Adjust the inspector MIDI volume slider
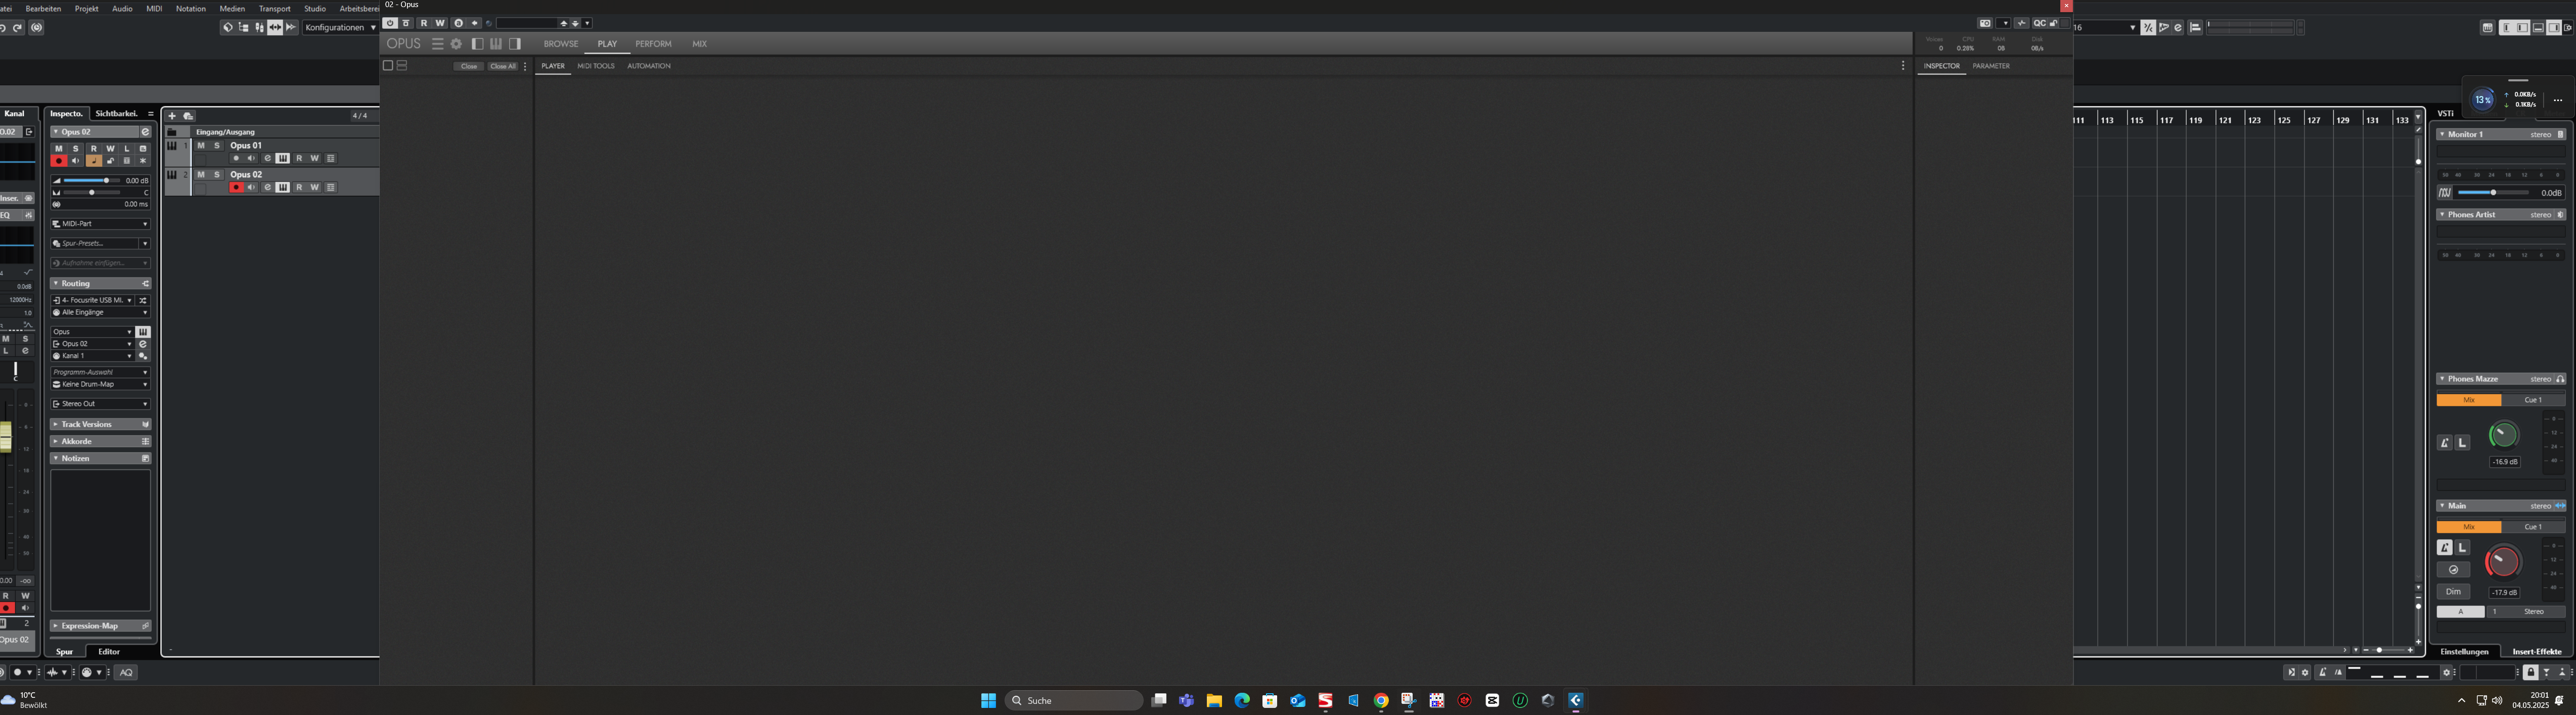The image size is (2576, 715). [93, 181]
